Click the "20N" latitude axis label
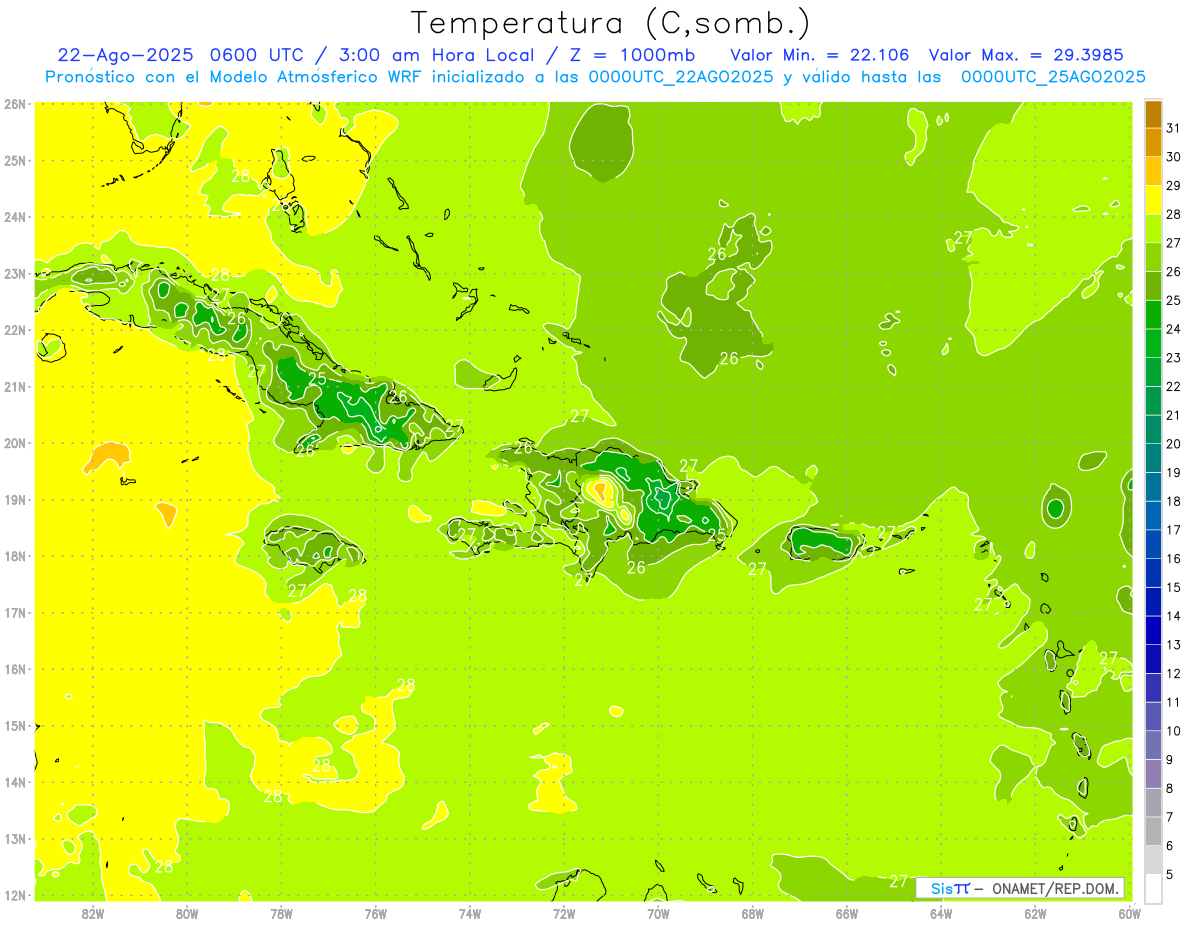The height and width of the screenshot is (927, 1200). [15, 443]
